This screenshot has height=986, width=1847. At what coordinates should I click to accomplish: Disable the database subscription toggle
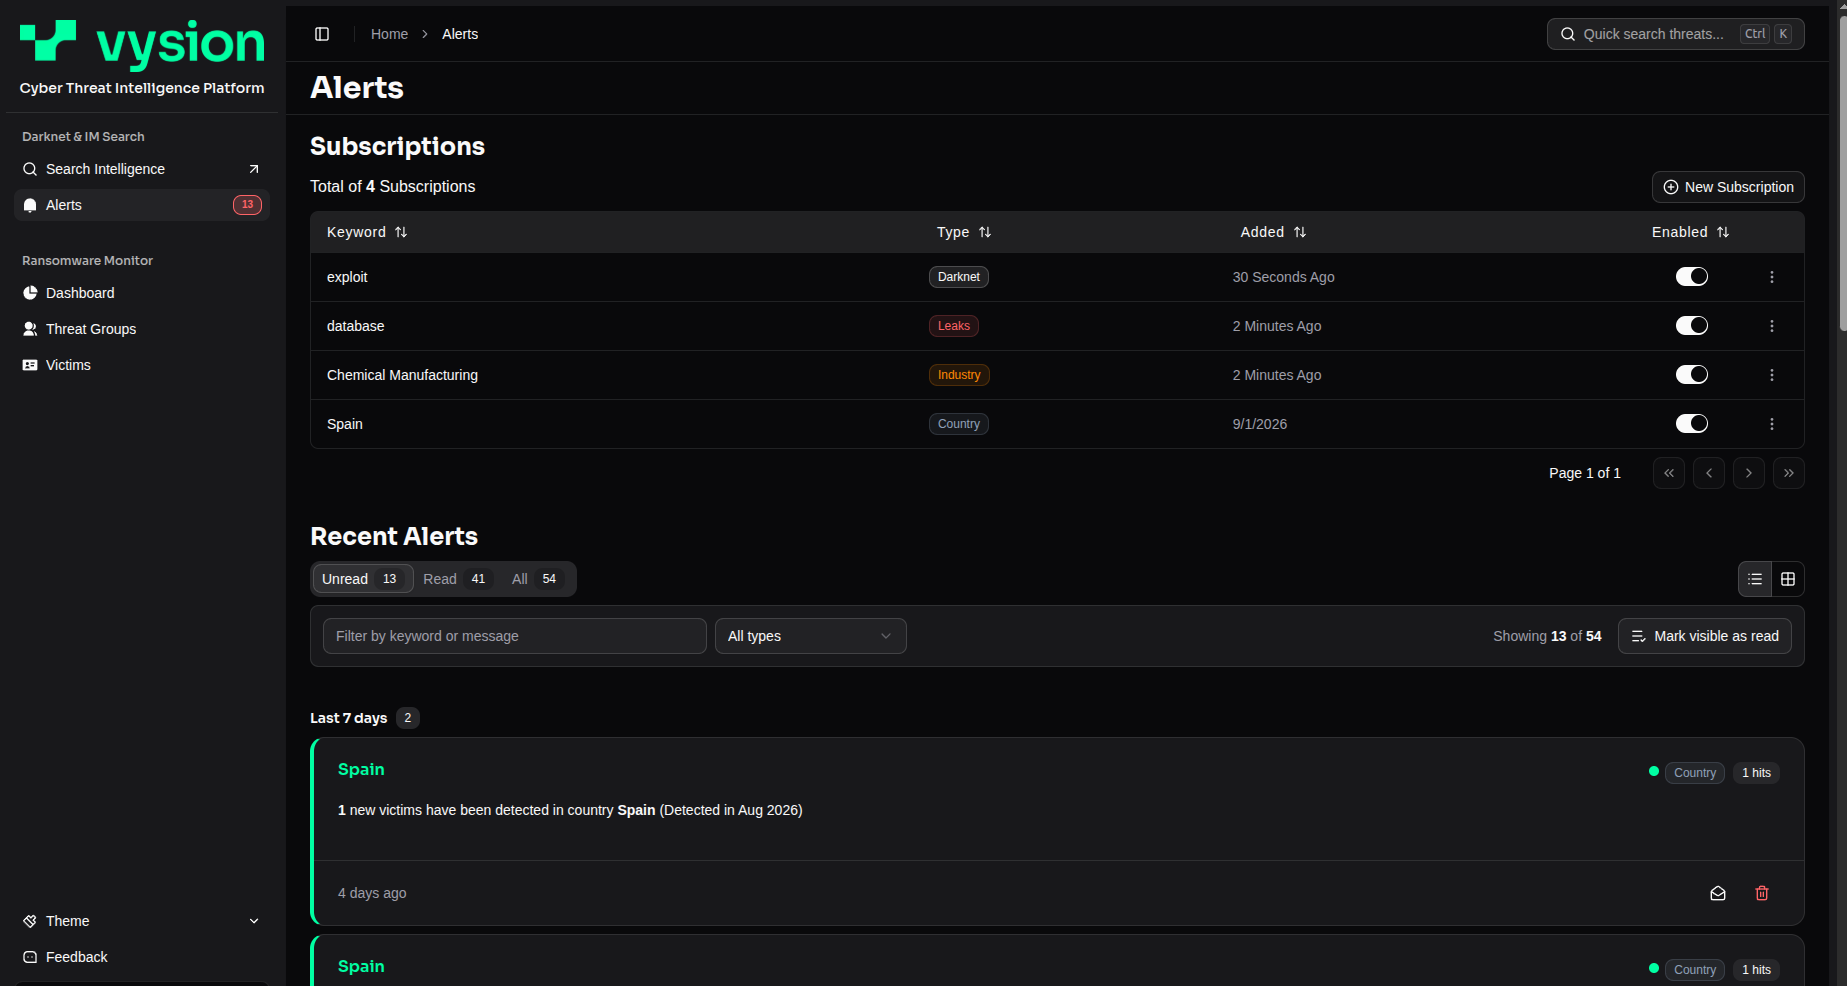[1692, 326]
